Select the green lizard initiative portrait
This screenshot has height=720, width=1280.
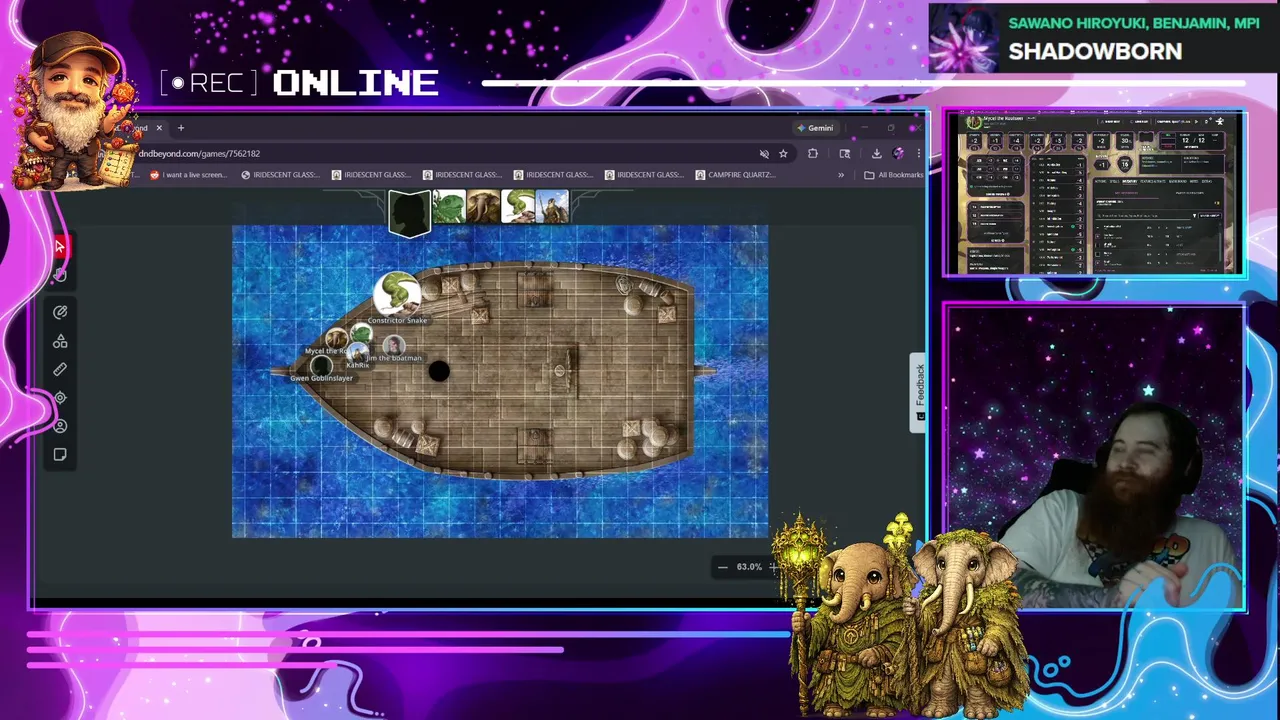coord(448,207)
